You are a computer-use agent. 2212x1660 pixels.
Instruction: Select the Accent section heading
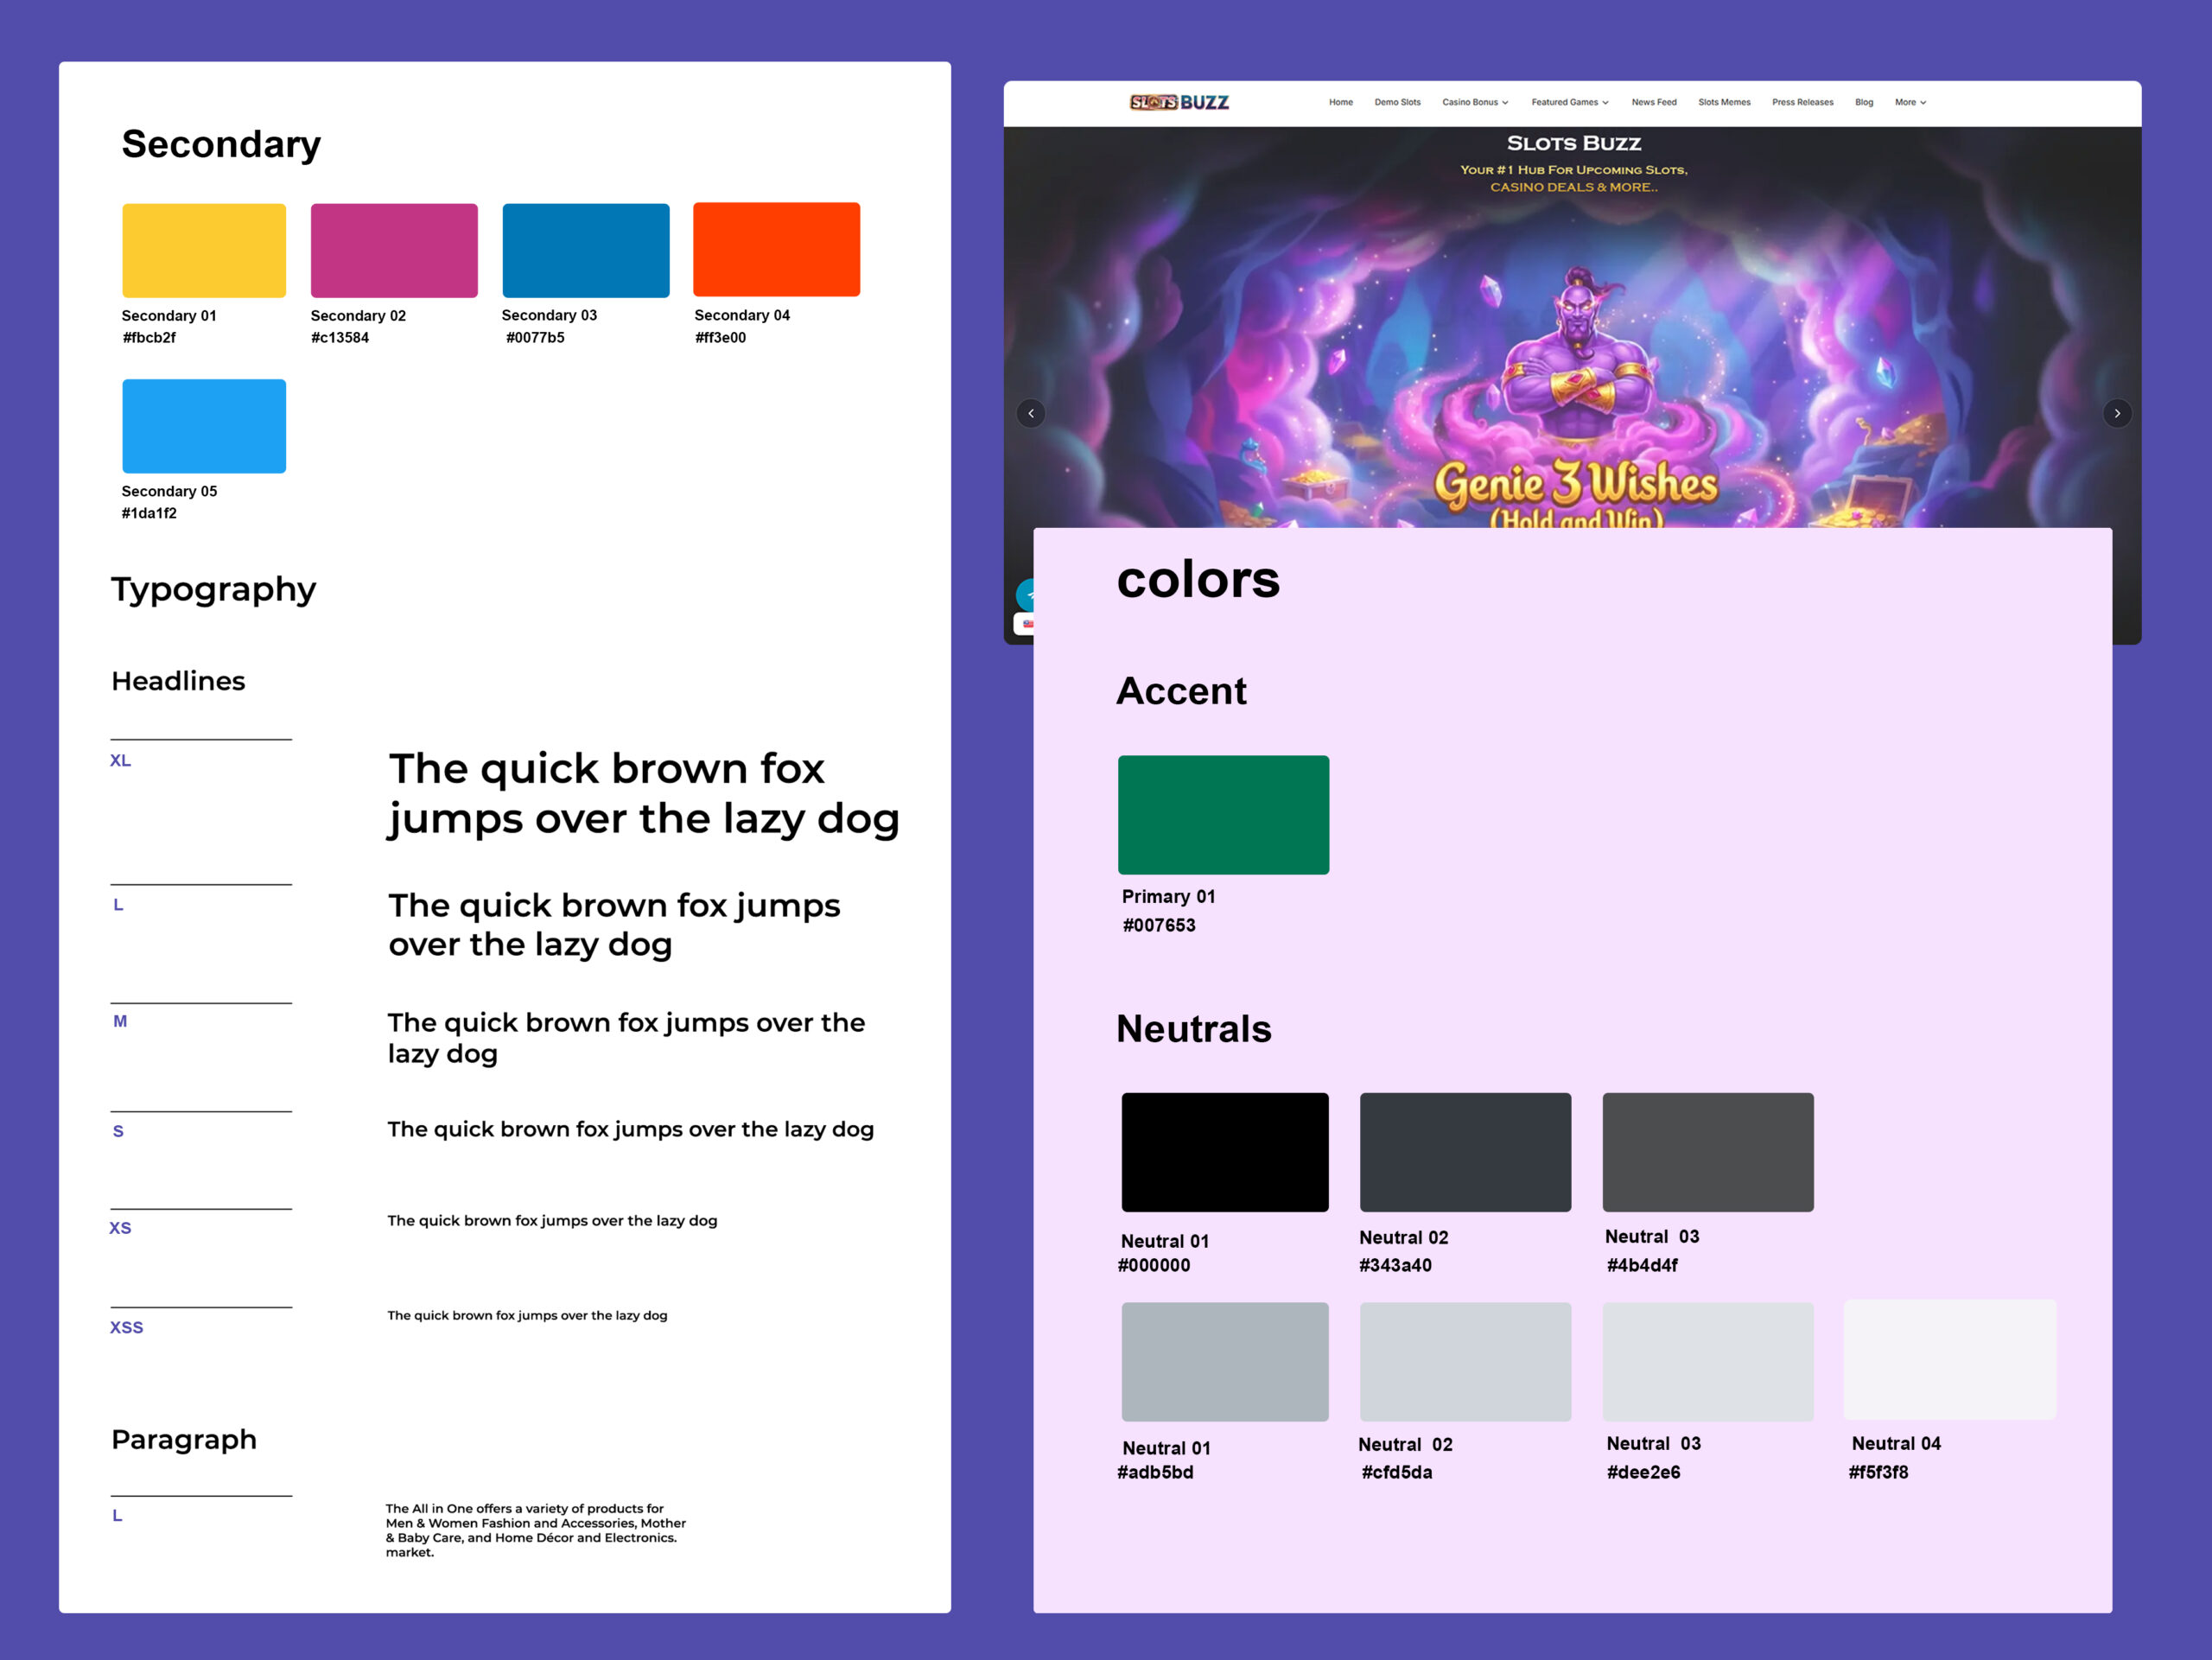coord(1181,691)
